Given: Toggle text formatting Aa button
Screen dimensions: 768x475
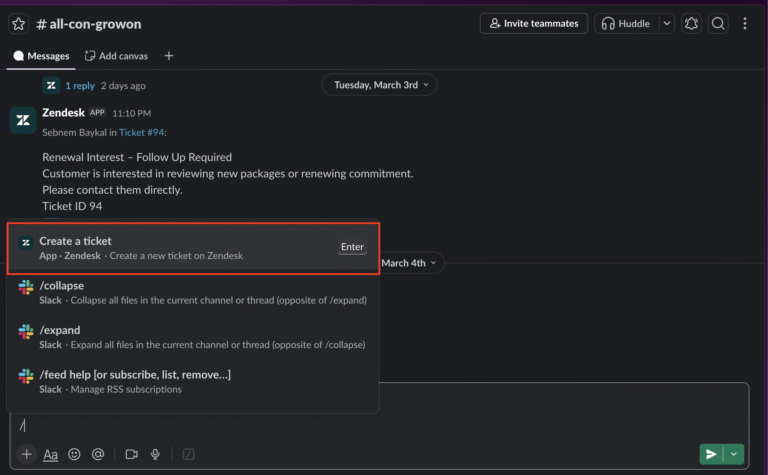Looking at the screenshot, I should pos(50,454).
